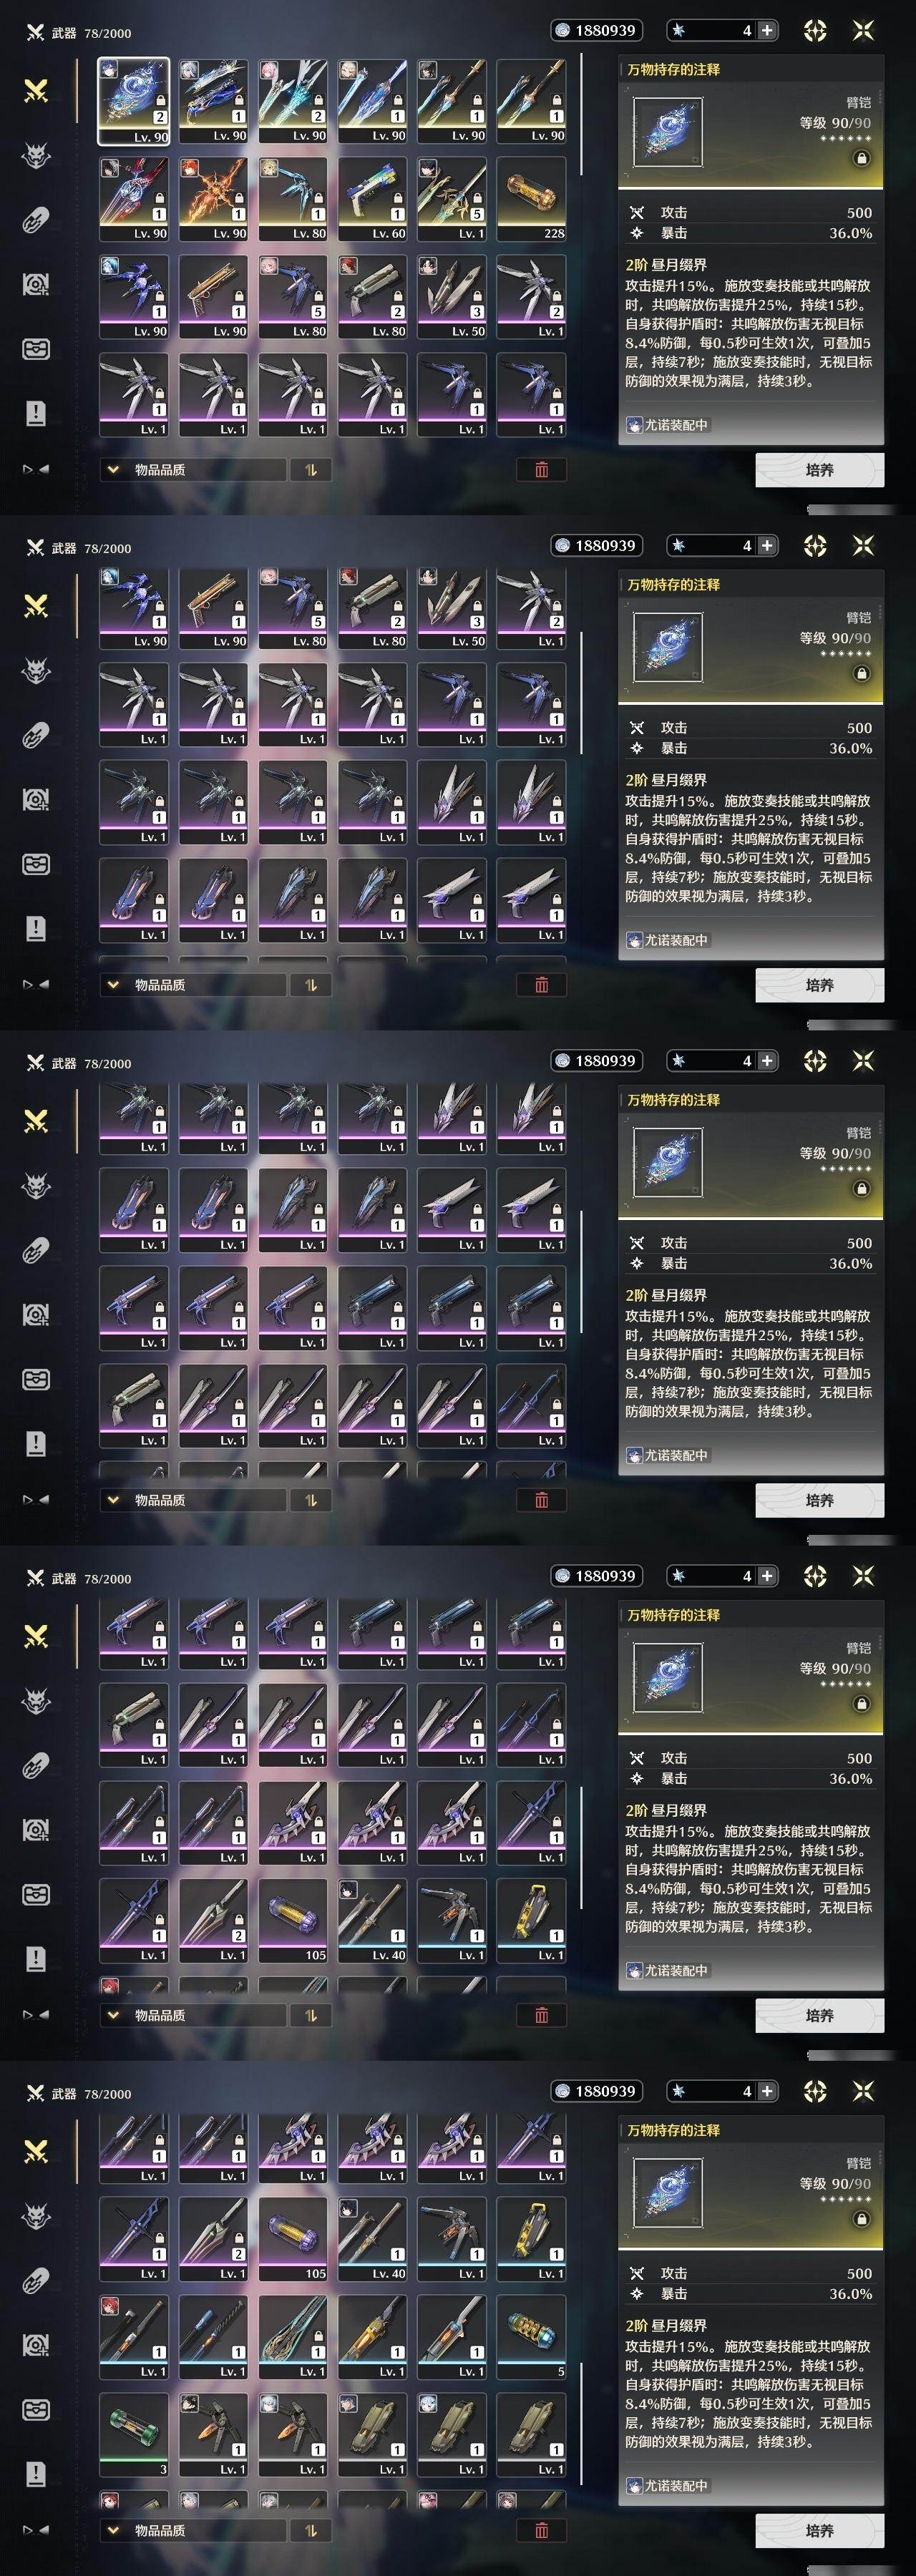Image resolution: width=916 pixels, height=2576 pixels.
Task: Select the development materials chest icon in topmost sidebar
Action: [x=36, y=349]
